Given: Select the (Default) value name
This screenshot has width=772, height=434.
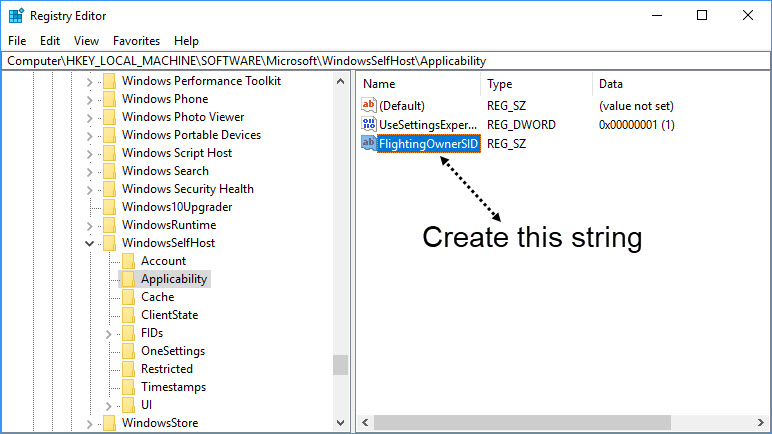Looking at the screenshot, I should pyautogui.click(x=402, y=105).
